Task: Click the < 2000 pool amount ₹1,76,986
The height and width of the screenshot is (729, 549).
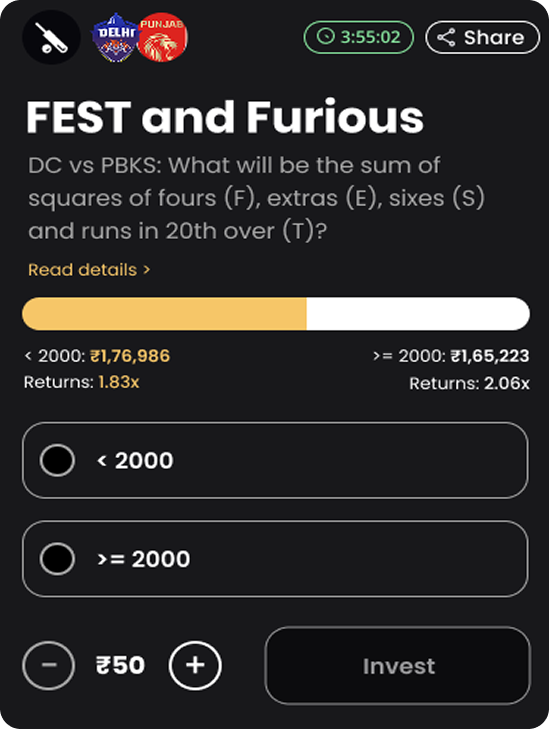Action: click(130, 356)
